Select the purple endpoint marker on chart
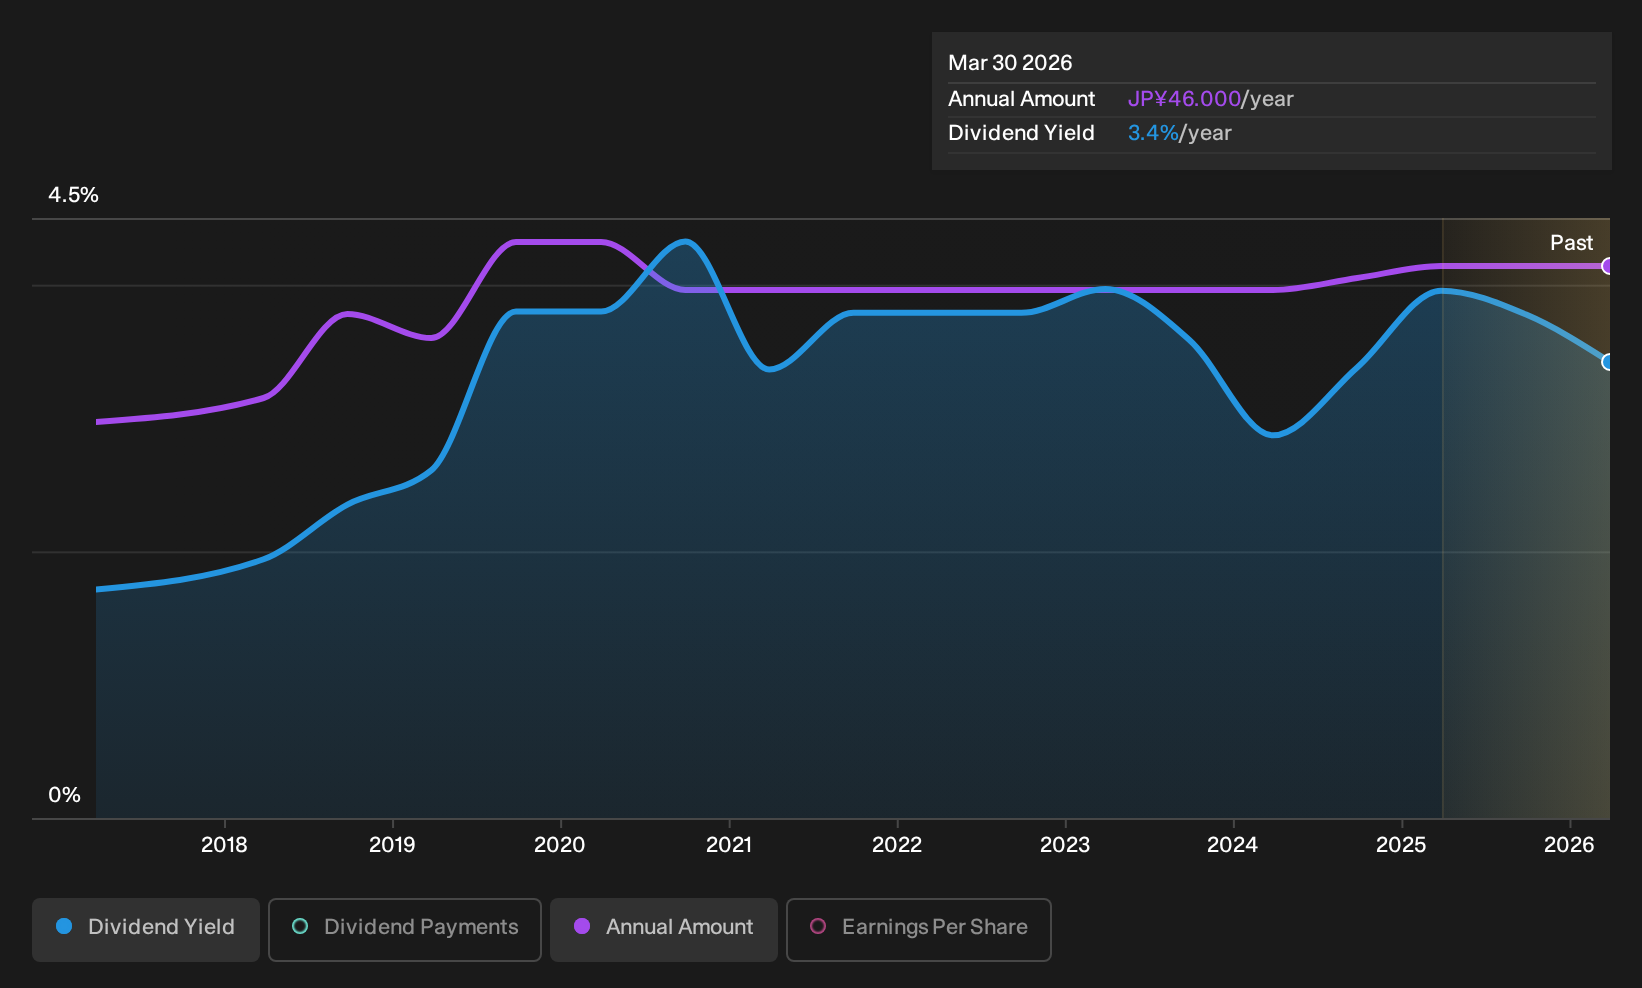 pos(1608,266)
